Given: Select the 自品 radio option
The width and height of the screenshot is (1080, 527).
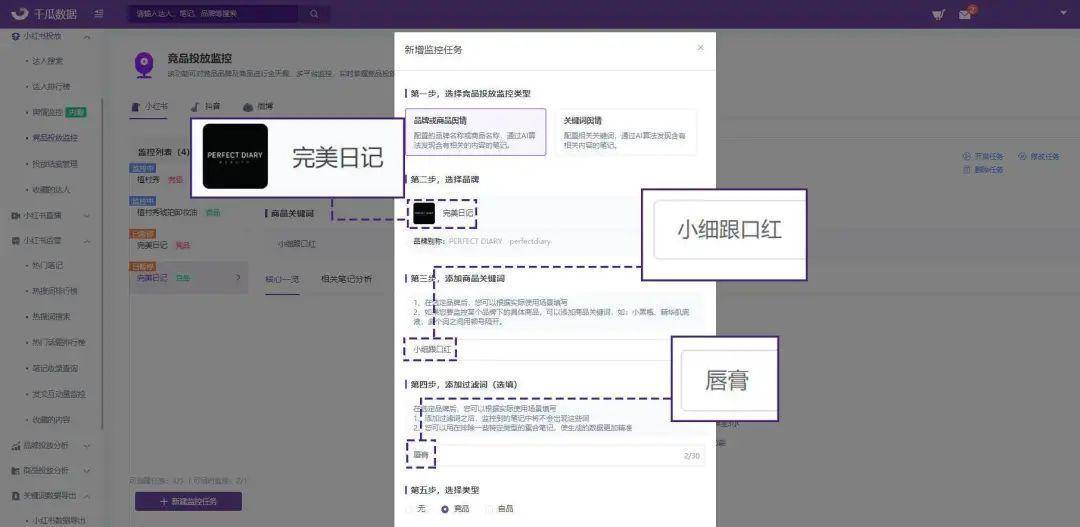Looking at the screenshot, I should [x=500, y=509].
